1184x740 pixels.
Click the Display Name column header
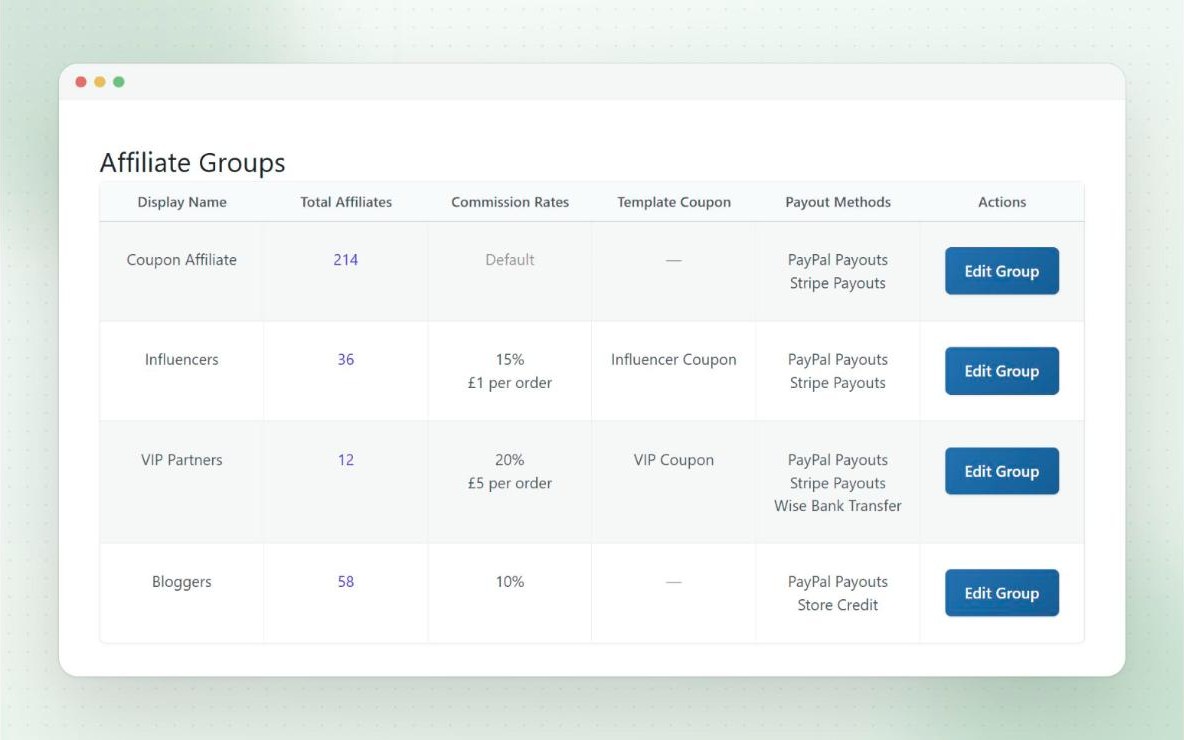(182, 202)
